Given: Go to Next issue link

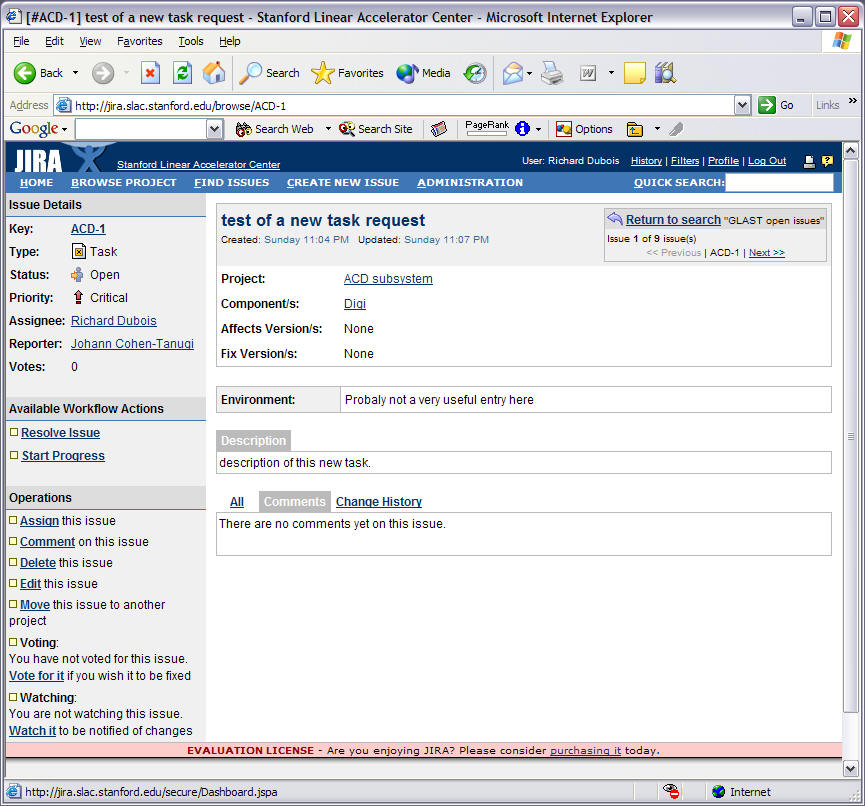Looking at the screenshot, I should 766,252.
